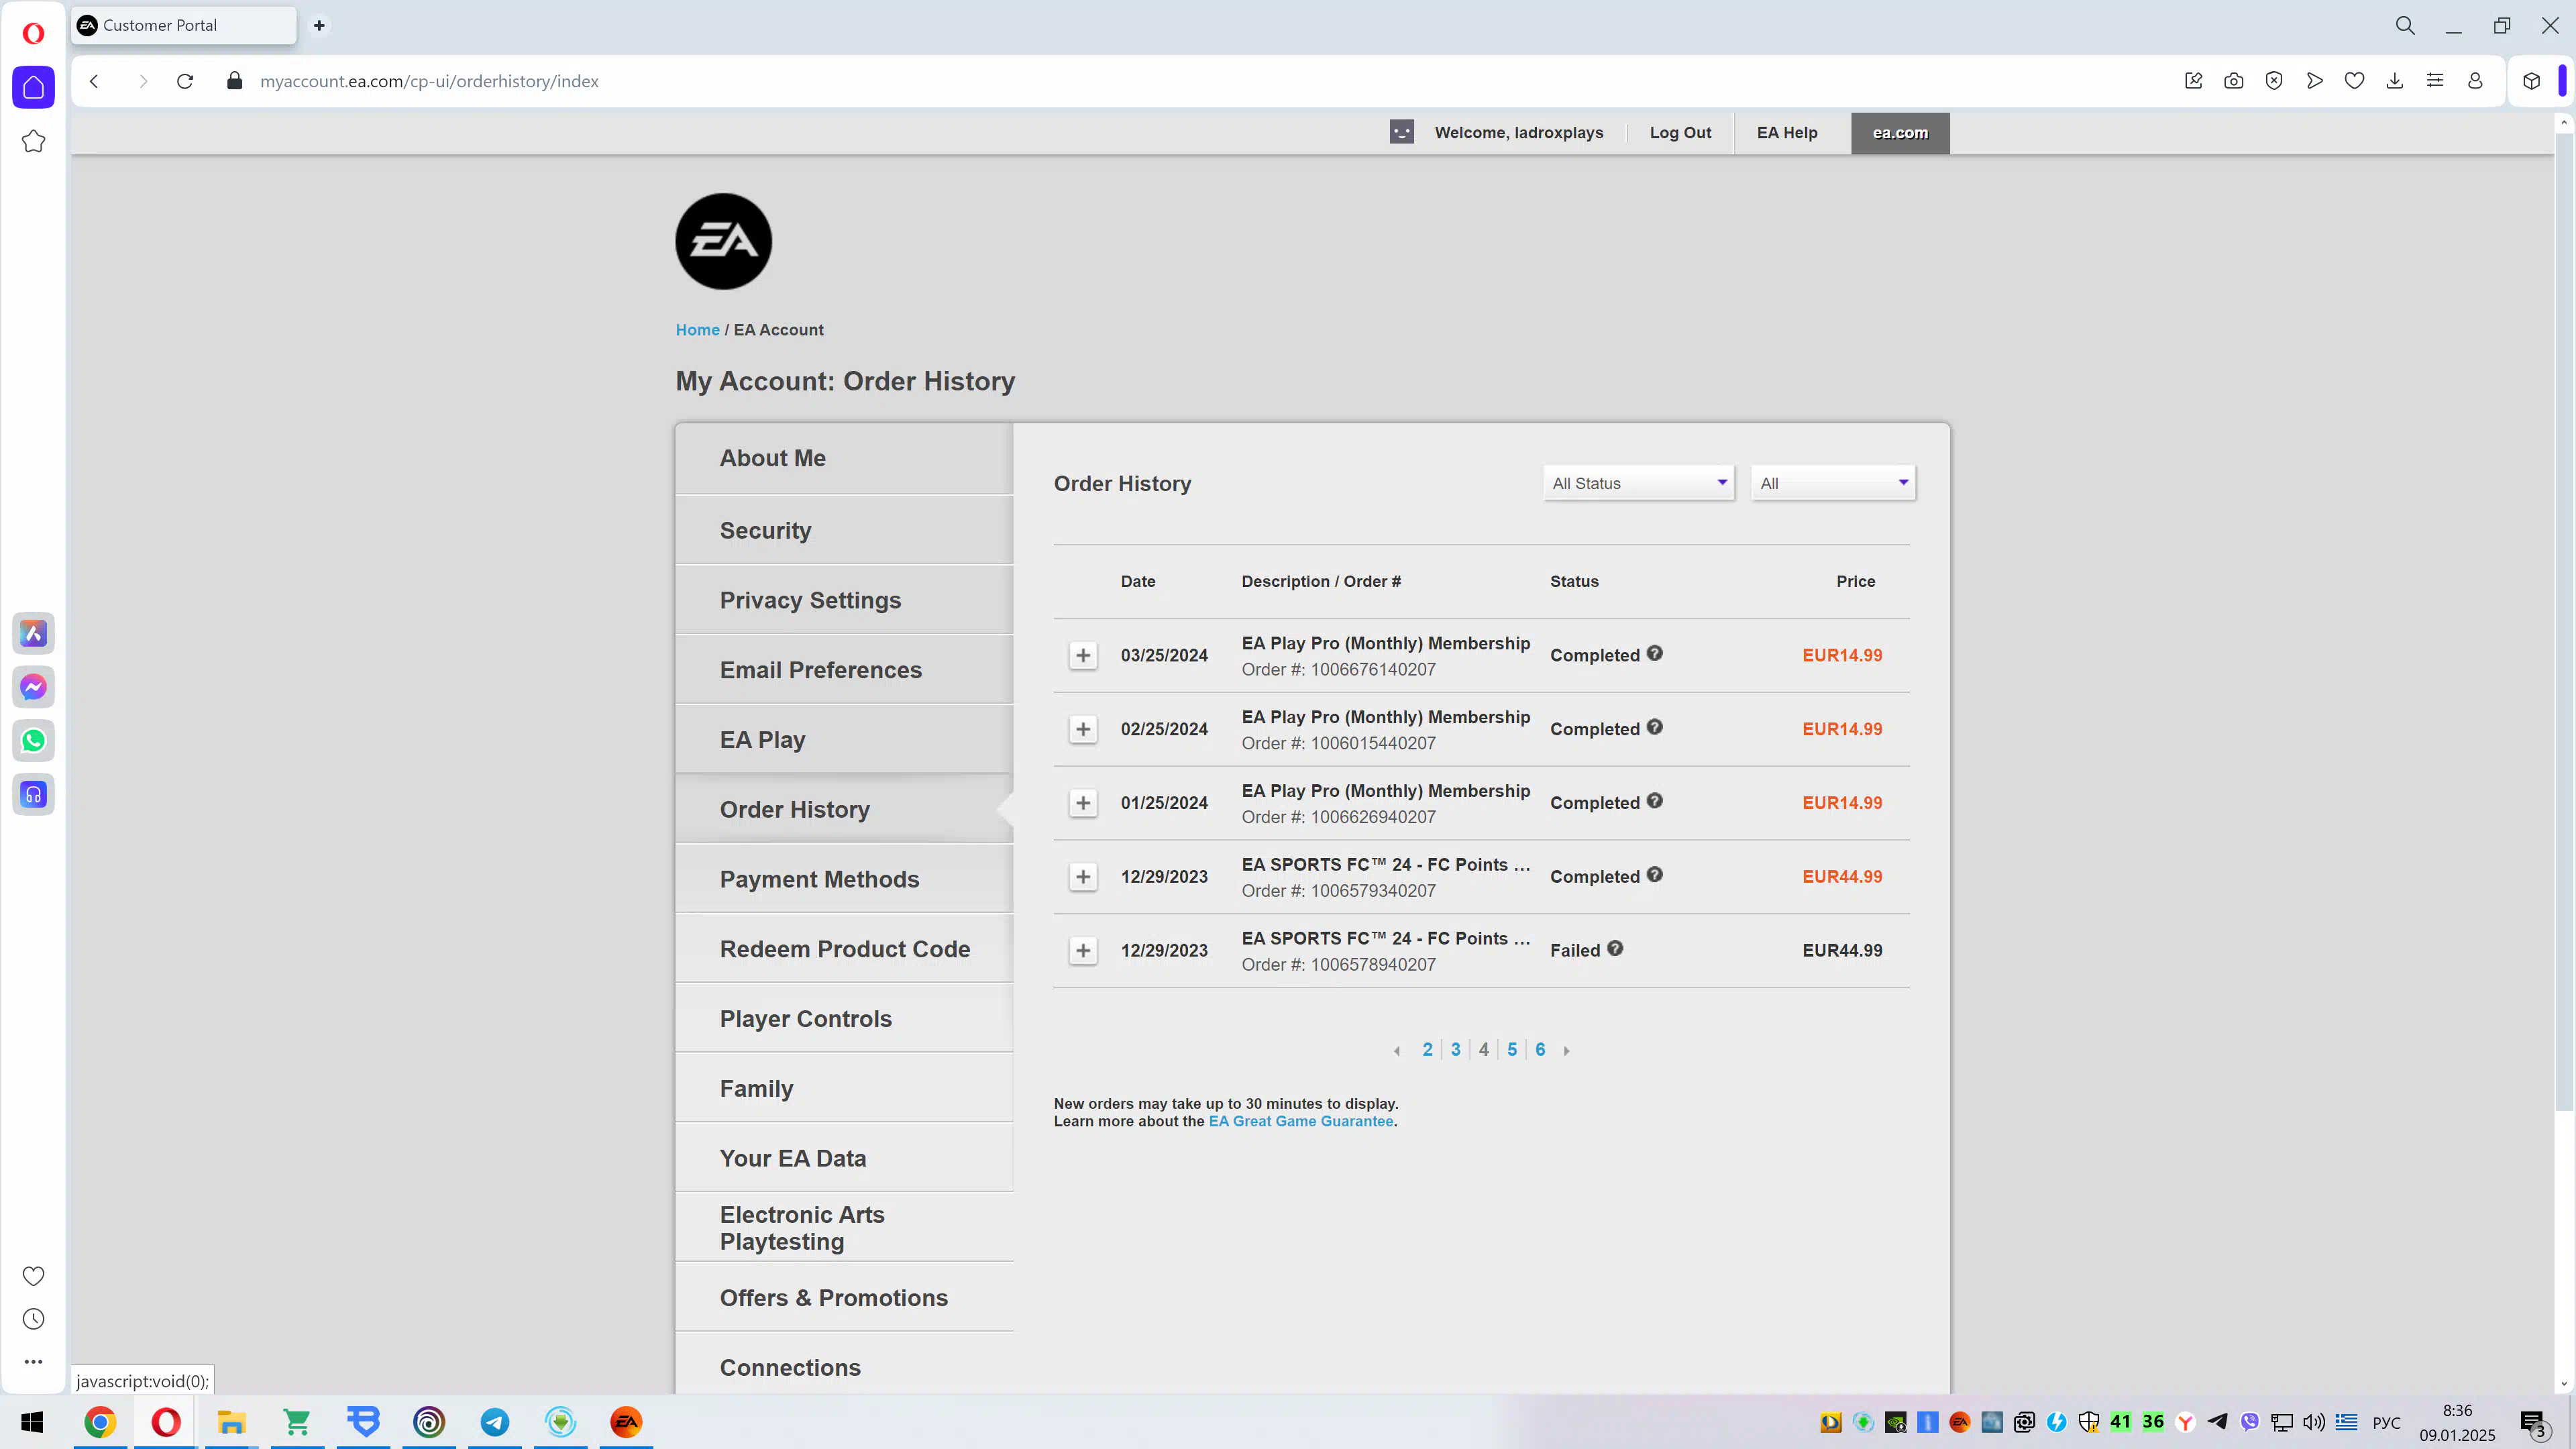Open a new tab with plus button
2576x1449 pixels.
click(319, 25)
